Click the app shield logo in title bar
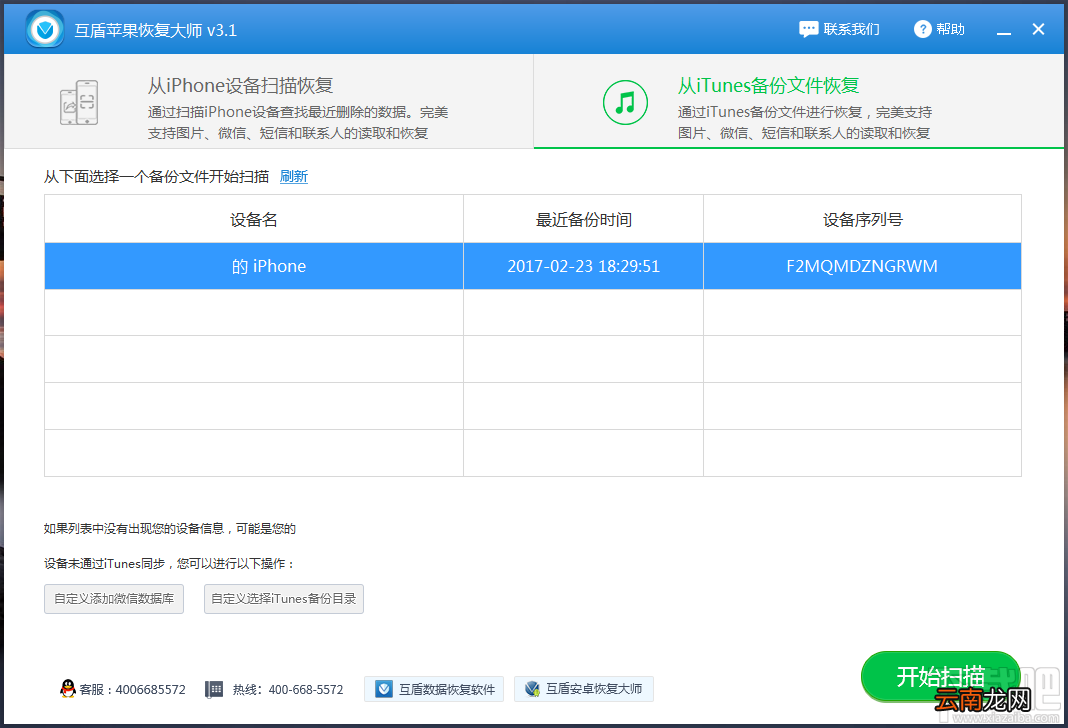Image resolution: width=1068 pixels, height=728 pixels. [x=45, y=29]
